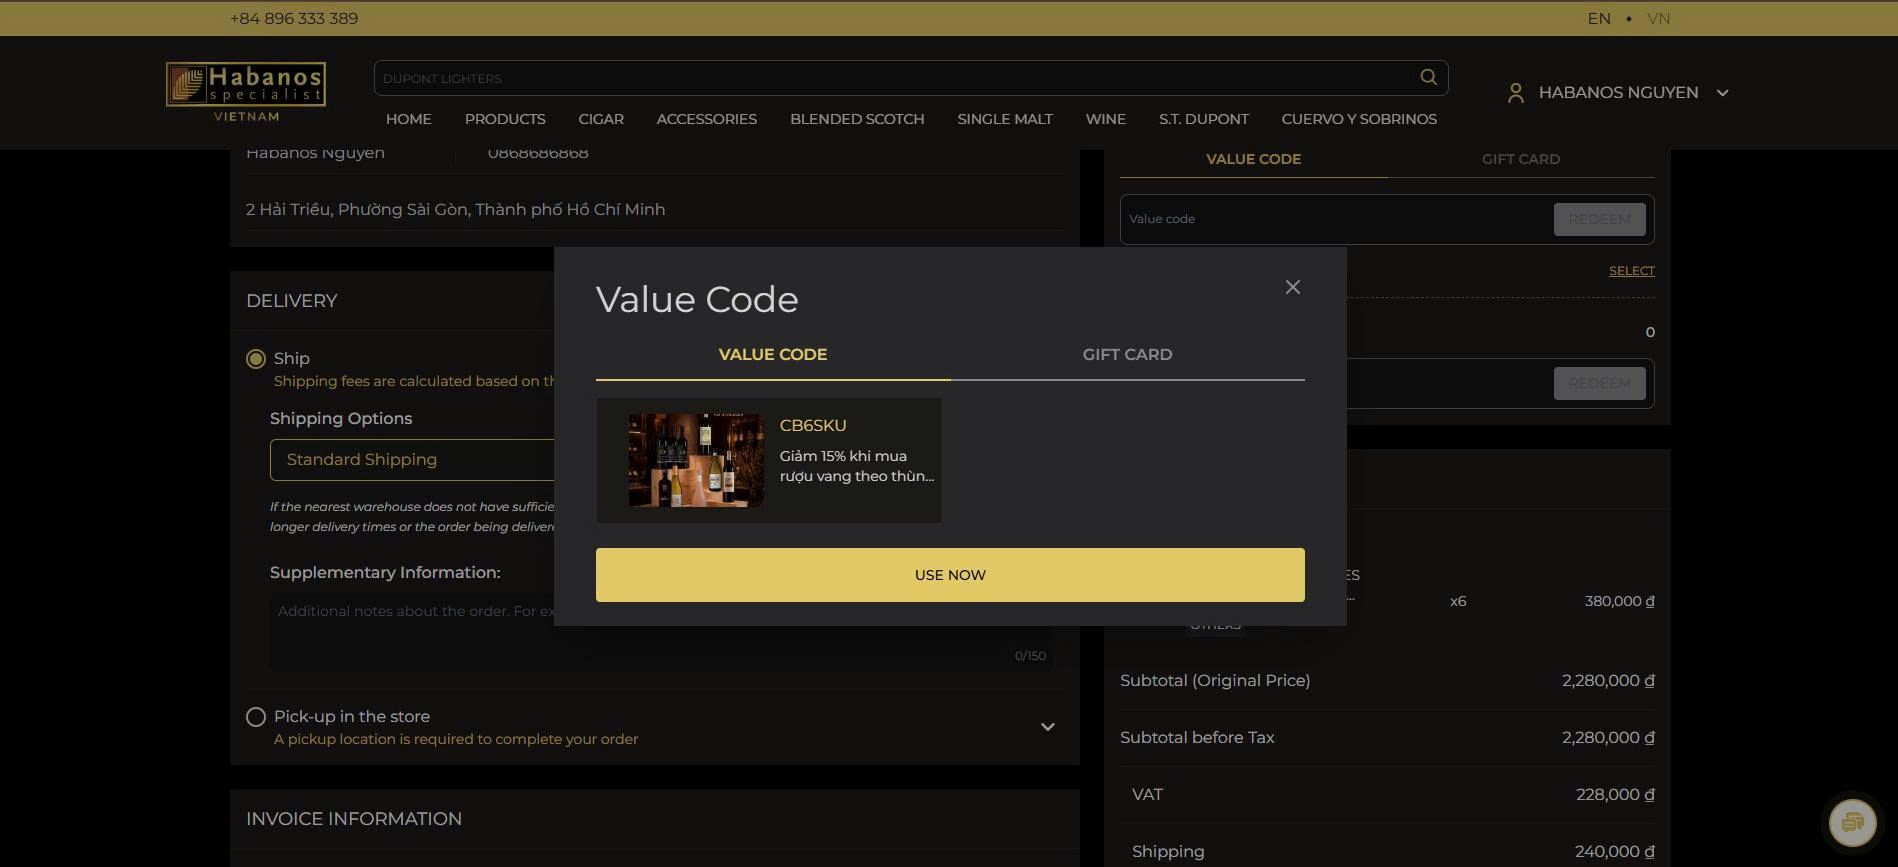Choose Pick-up in the store option
Screen dimensions: 1898x867
click(x=256, y=717)
